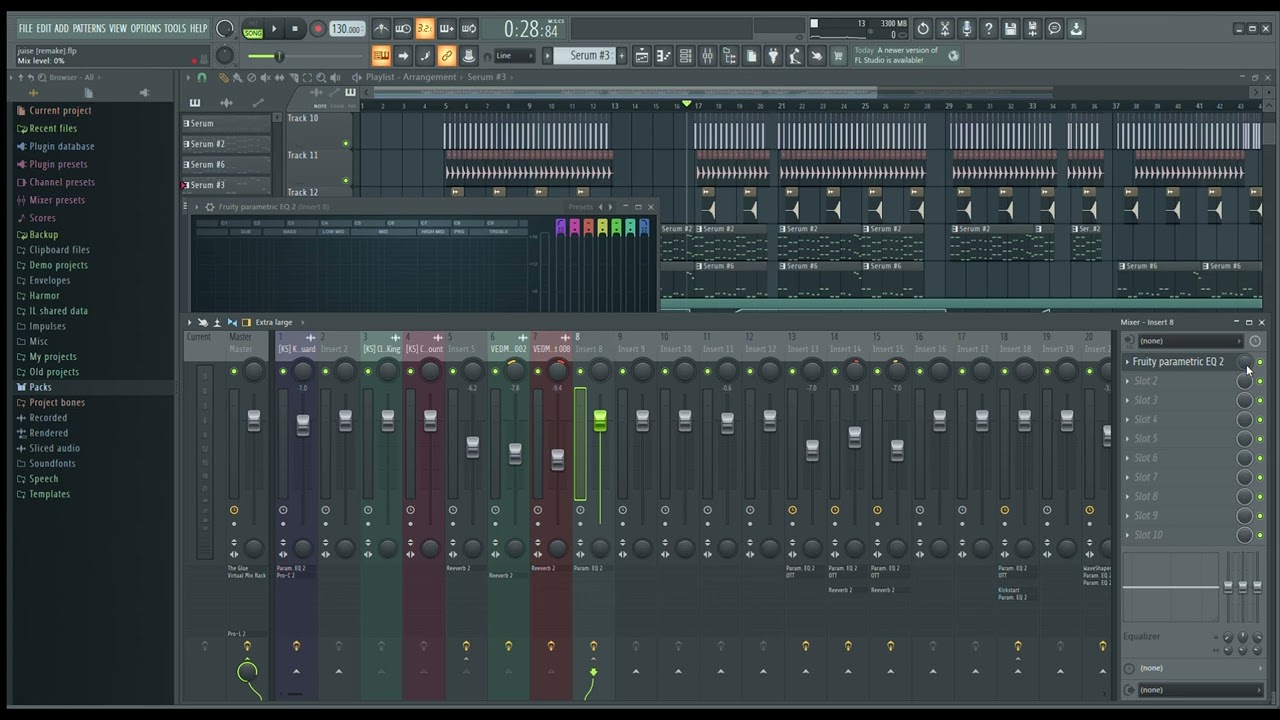Viewport: 1280px width, 720px height.
Task: Open the EDIT menu
Action: 44,28
